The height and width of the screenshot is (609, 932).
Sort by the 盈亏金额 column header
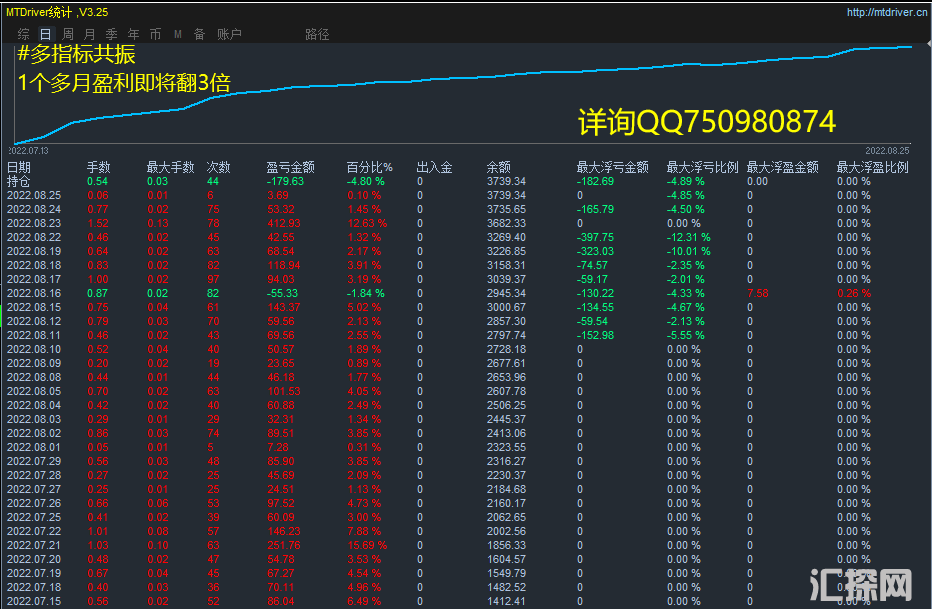click(x=290, y=167)
